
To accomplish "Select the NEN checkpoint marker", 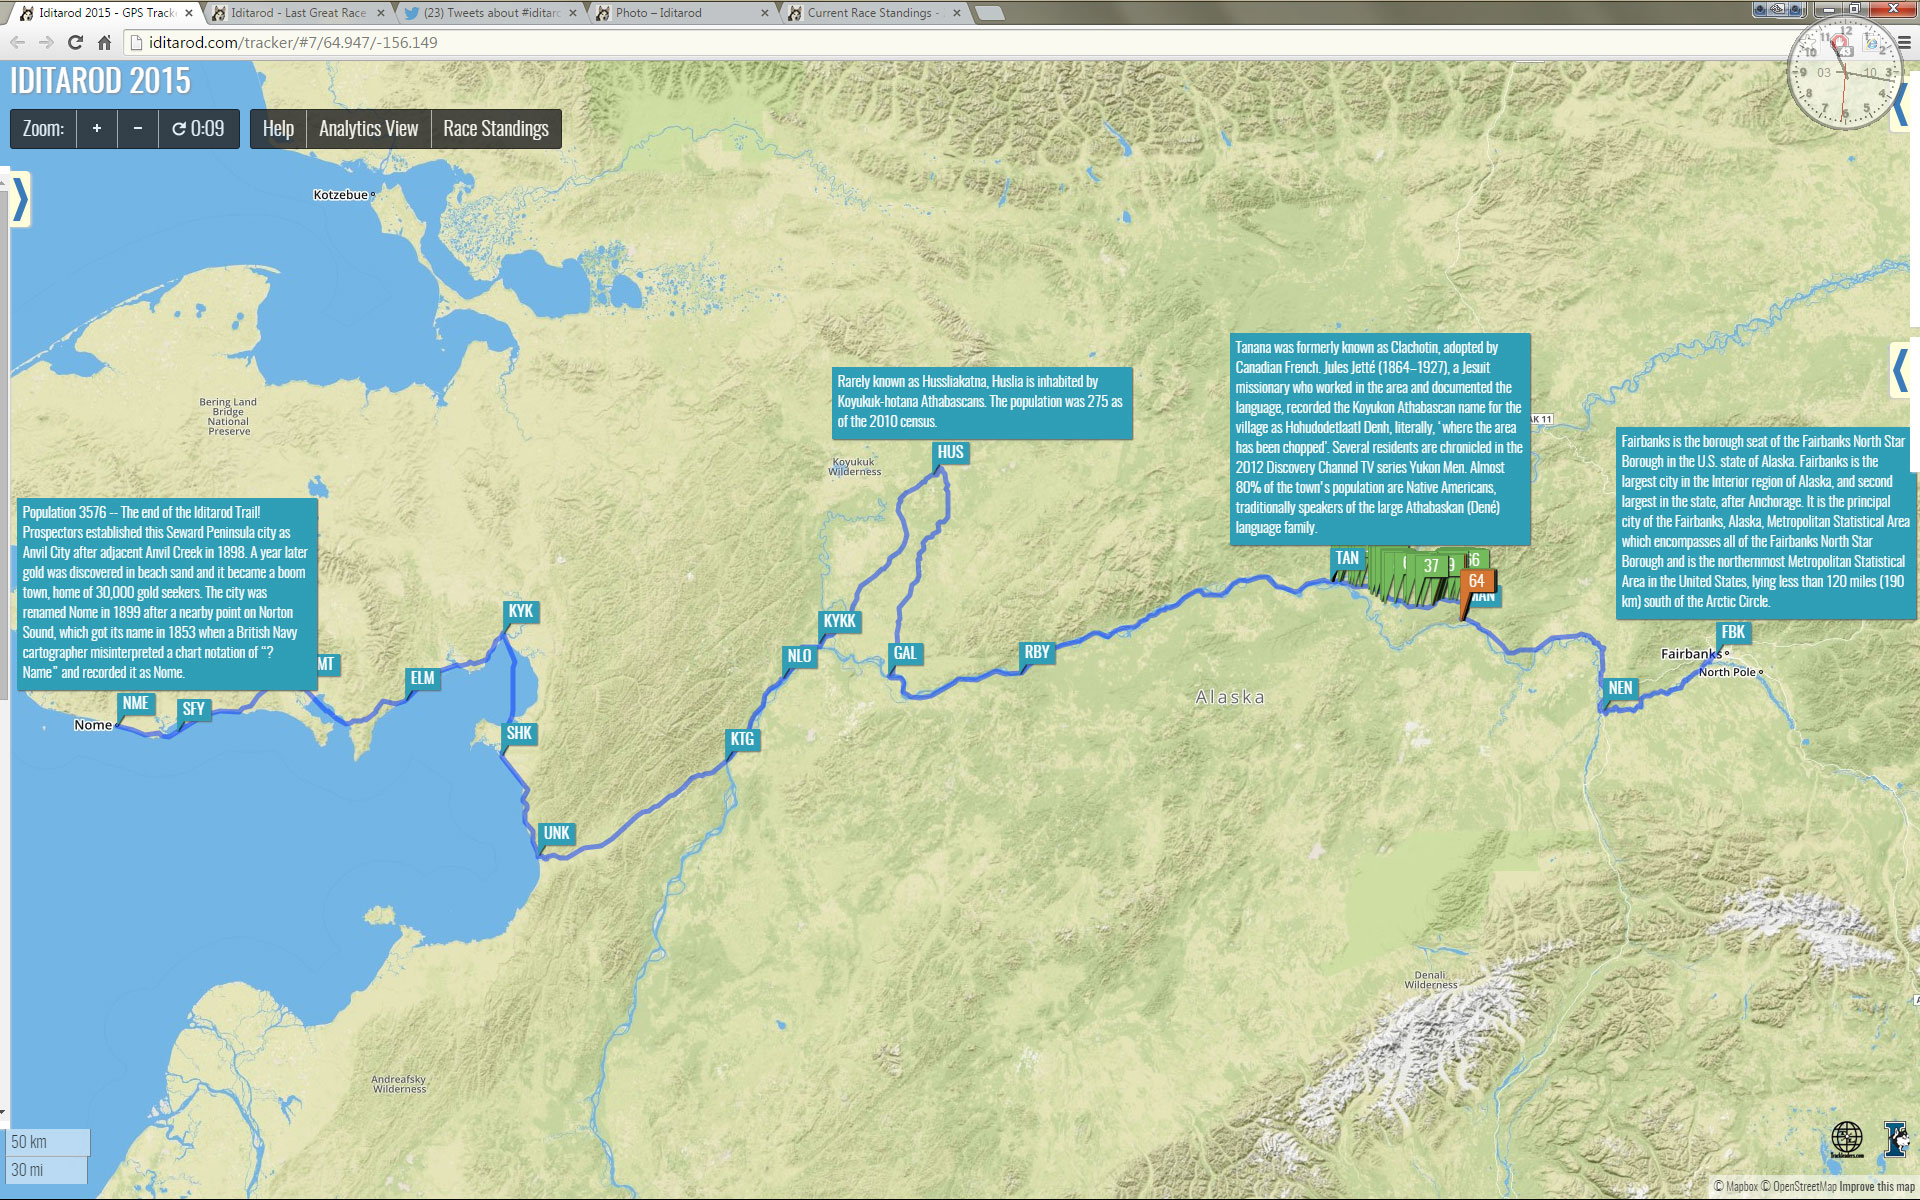I will (x=1620, y=688).
